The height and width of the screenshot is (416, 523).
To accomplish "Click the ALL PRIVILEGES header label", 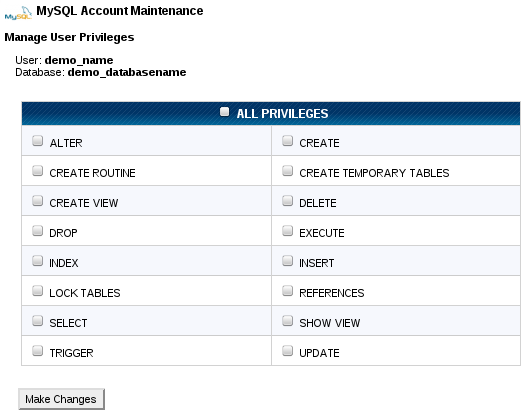I will tap(282, 114).
